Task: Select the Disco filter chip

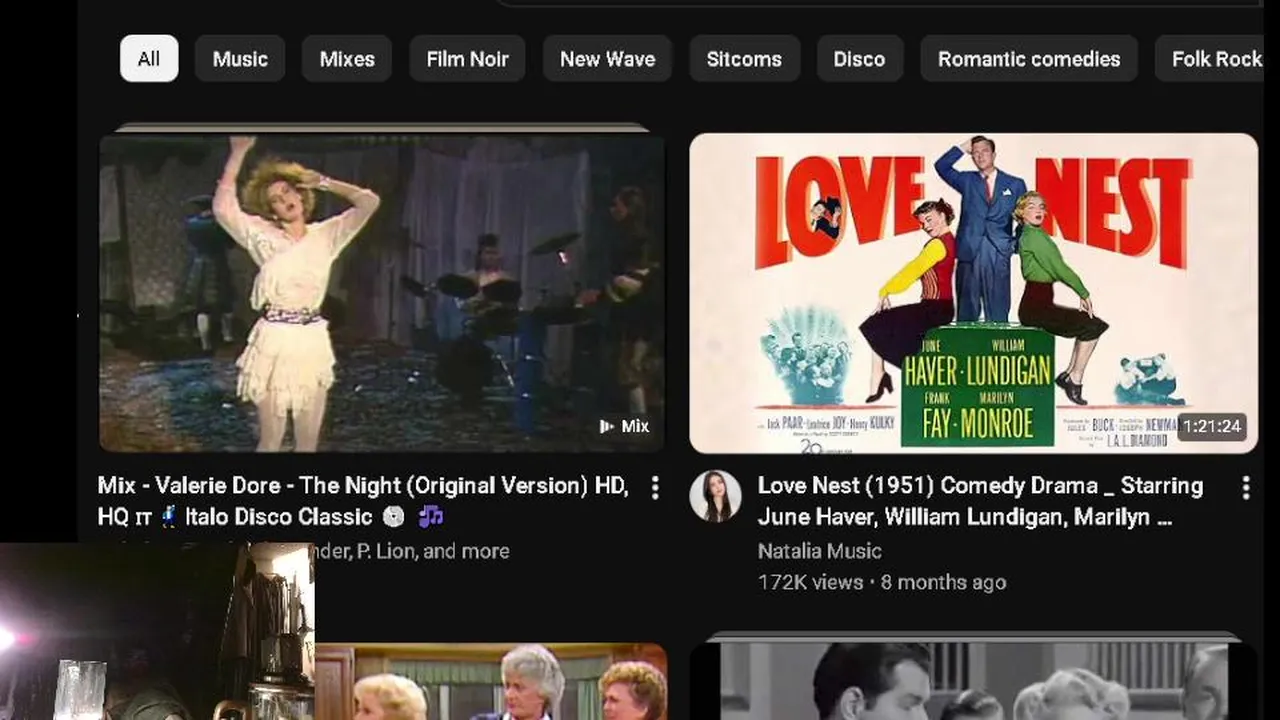Action: click(859, 59)
